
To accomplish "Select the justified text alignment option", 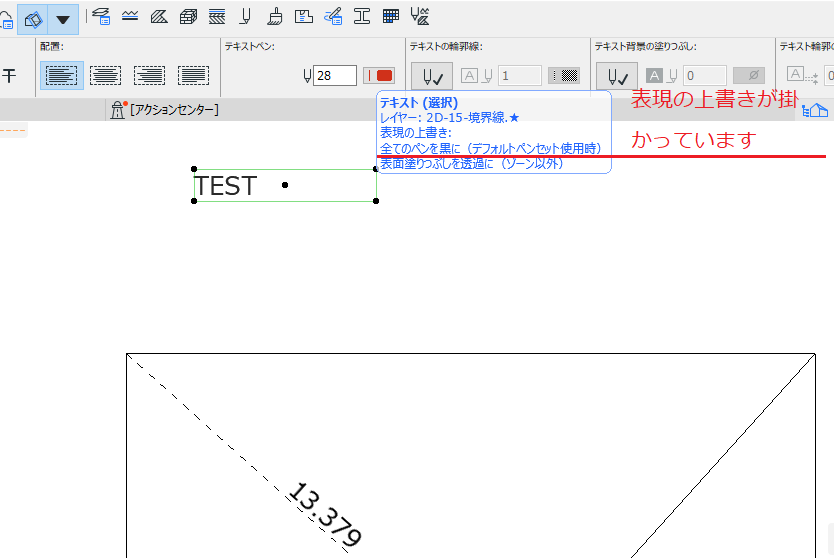I will (193, 75).
